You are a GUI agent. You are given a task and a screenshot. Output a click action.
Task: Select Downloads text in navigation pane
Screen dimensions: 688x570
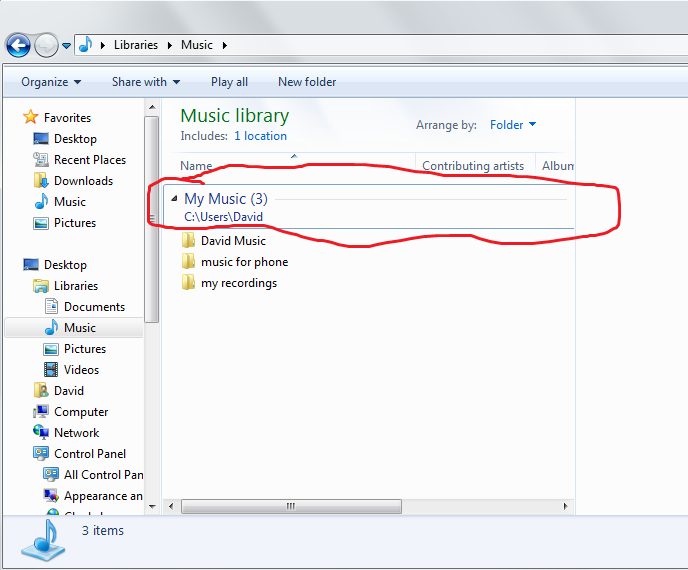tap(83, 181)
